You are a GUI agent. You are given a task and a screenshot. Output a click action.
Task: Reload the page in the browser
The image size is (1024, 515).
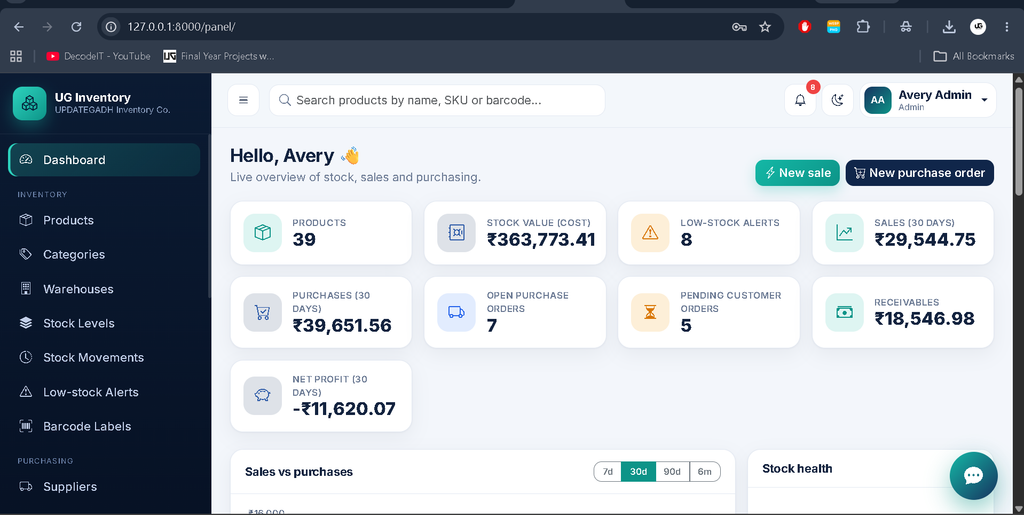click(76, 27)
